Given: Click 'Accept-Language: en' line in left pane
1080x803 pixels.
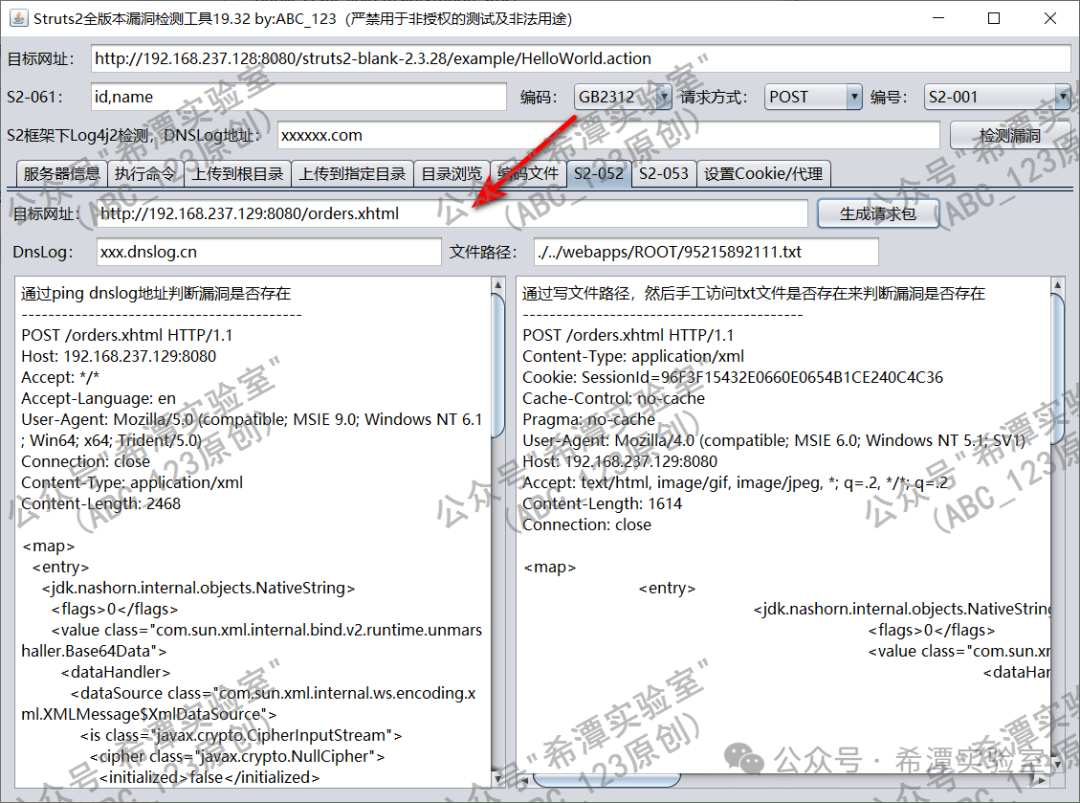Looking at the screenshot, I should pos(98,399).
